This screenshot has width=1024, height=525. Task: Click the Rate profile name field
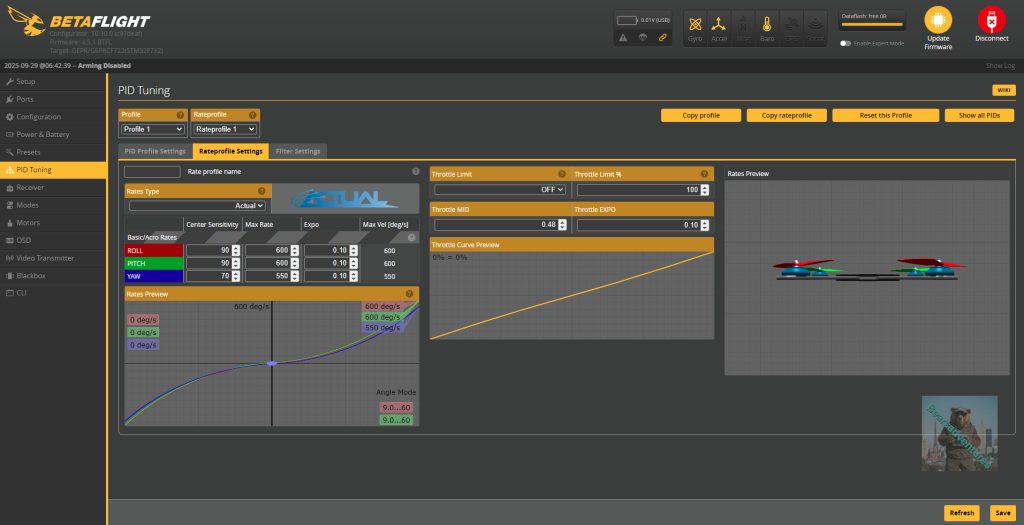coord(152,172)
